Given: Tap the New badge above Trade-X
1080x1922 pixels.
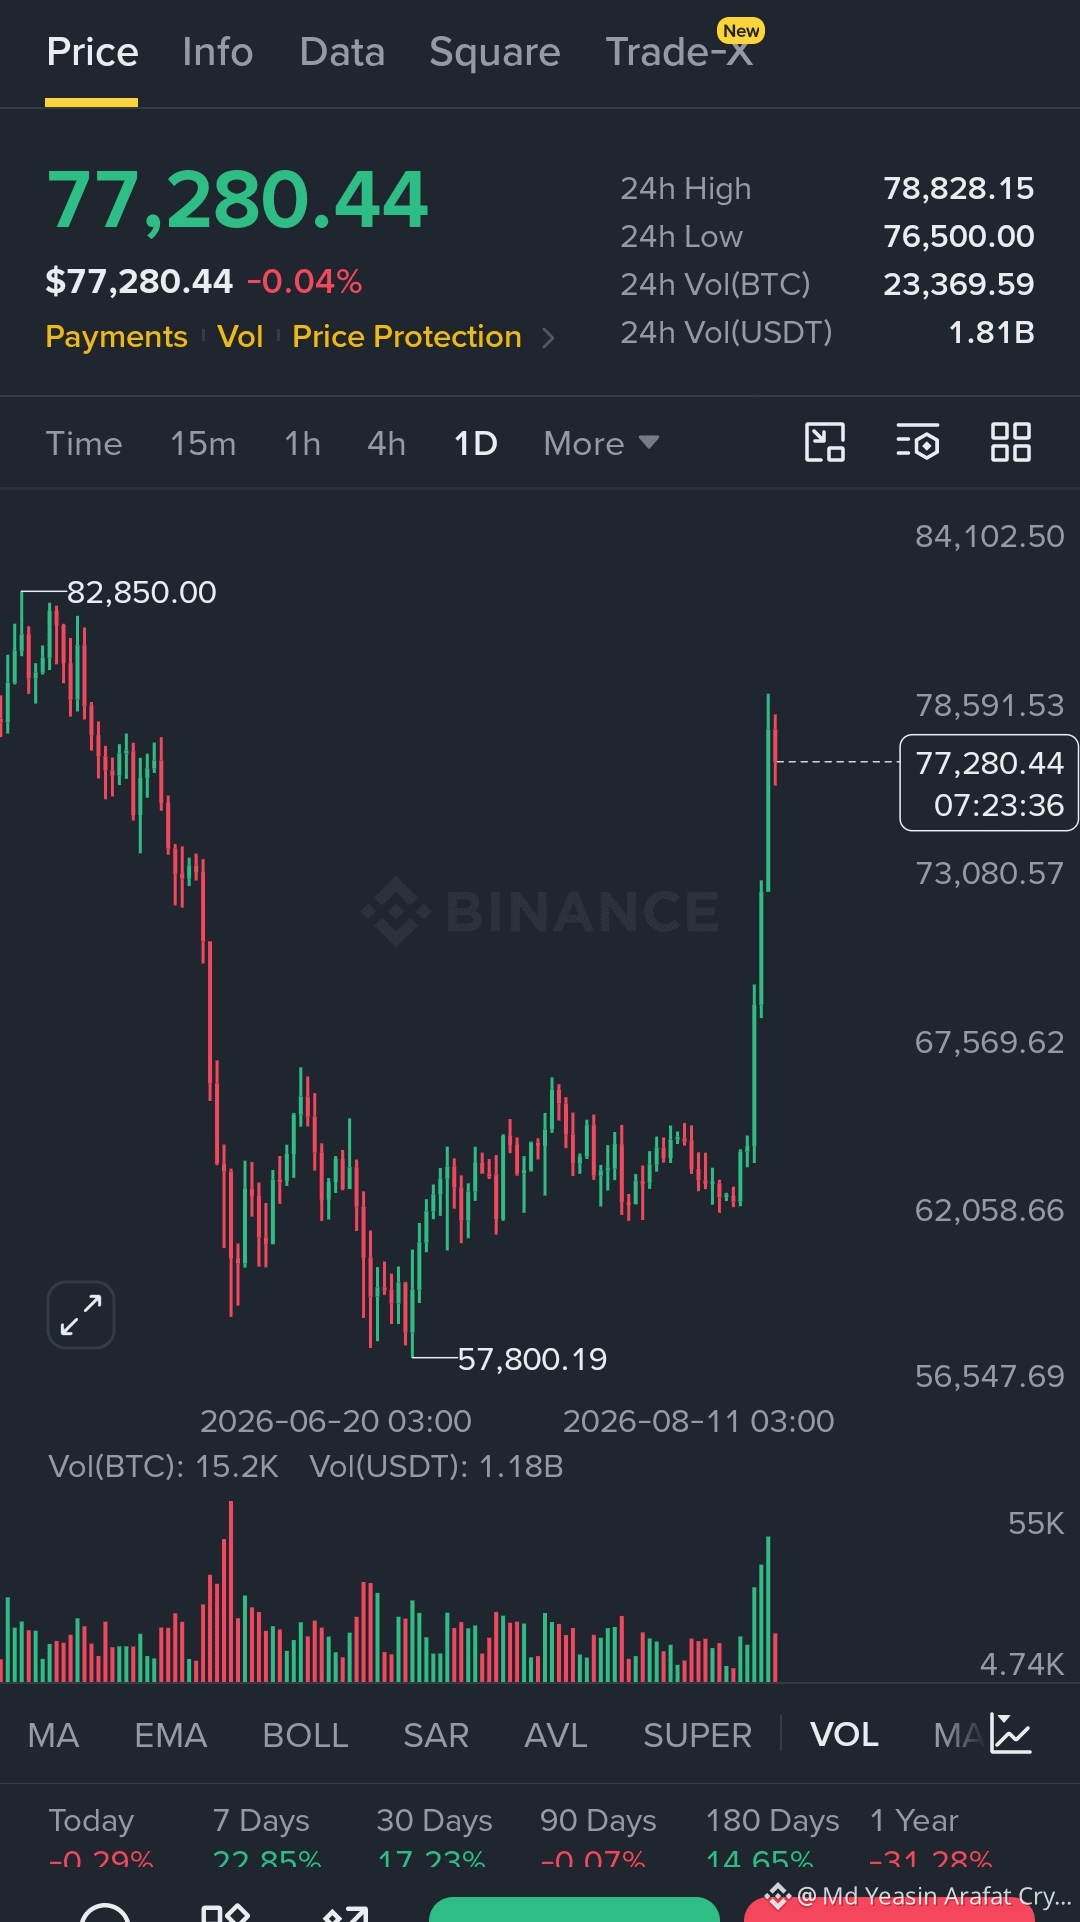Looking at the screenshot, I should (x=741, y=31).
